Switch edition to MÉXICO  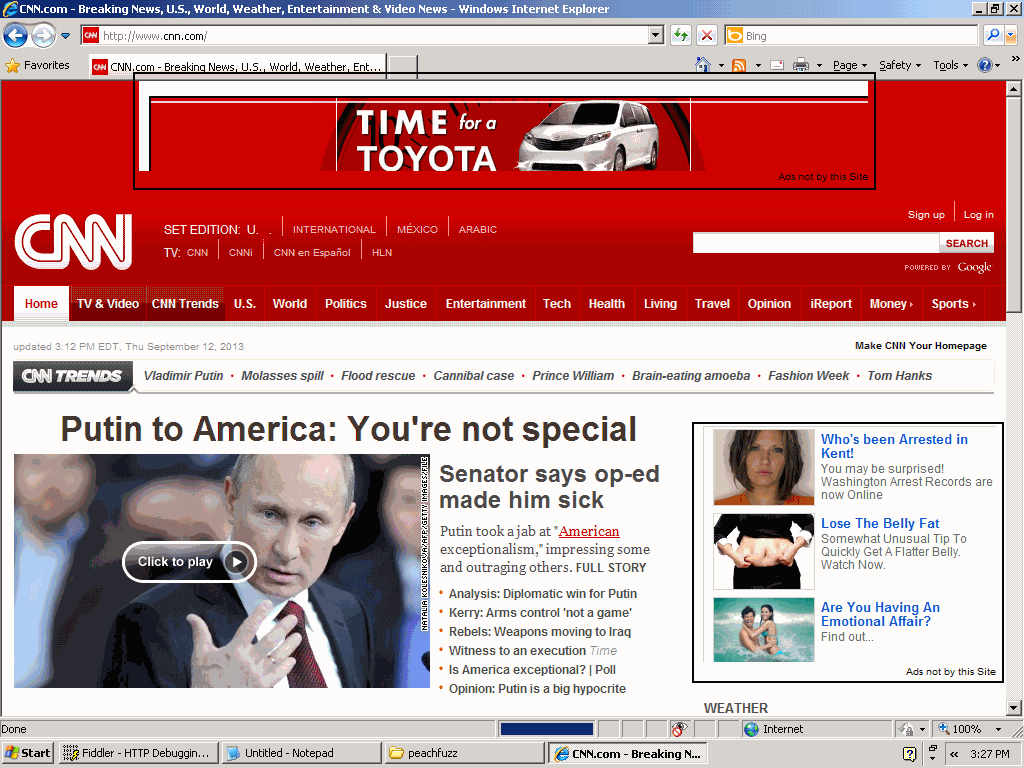click(417, 229)
